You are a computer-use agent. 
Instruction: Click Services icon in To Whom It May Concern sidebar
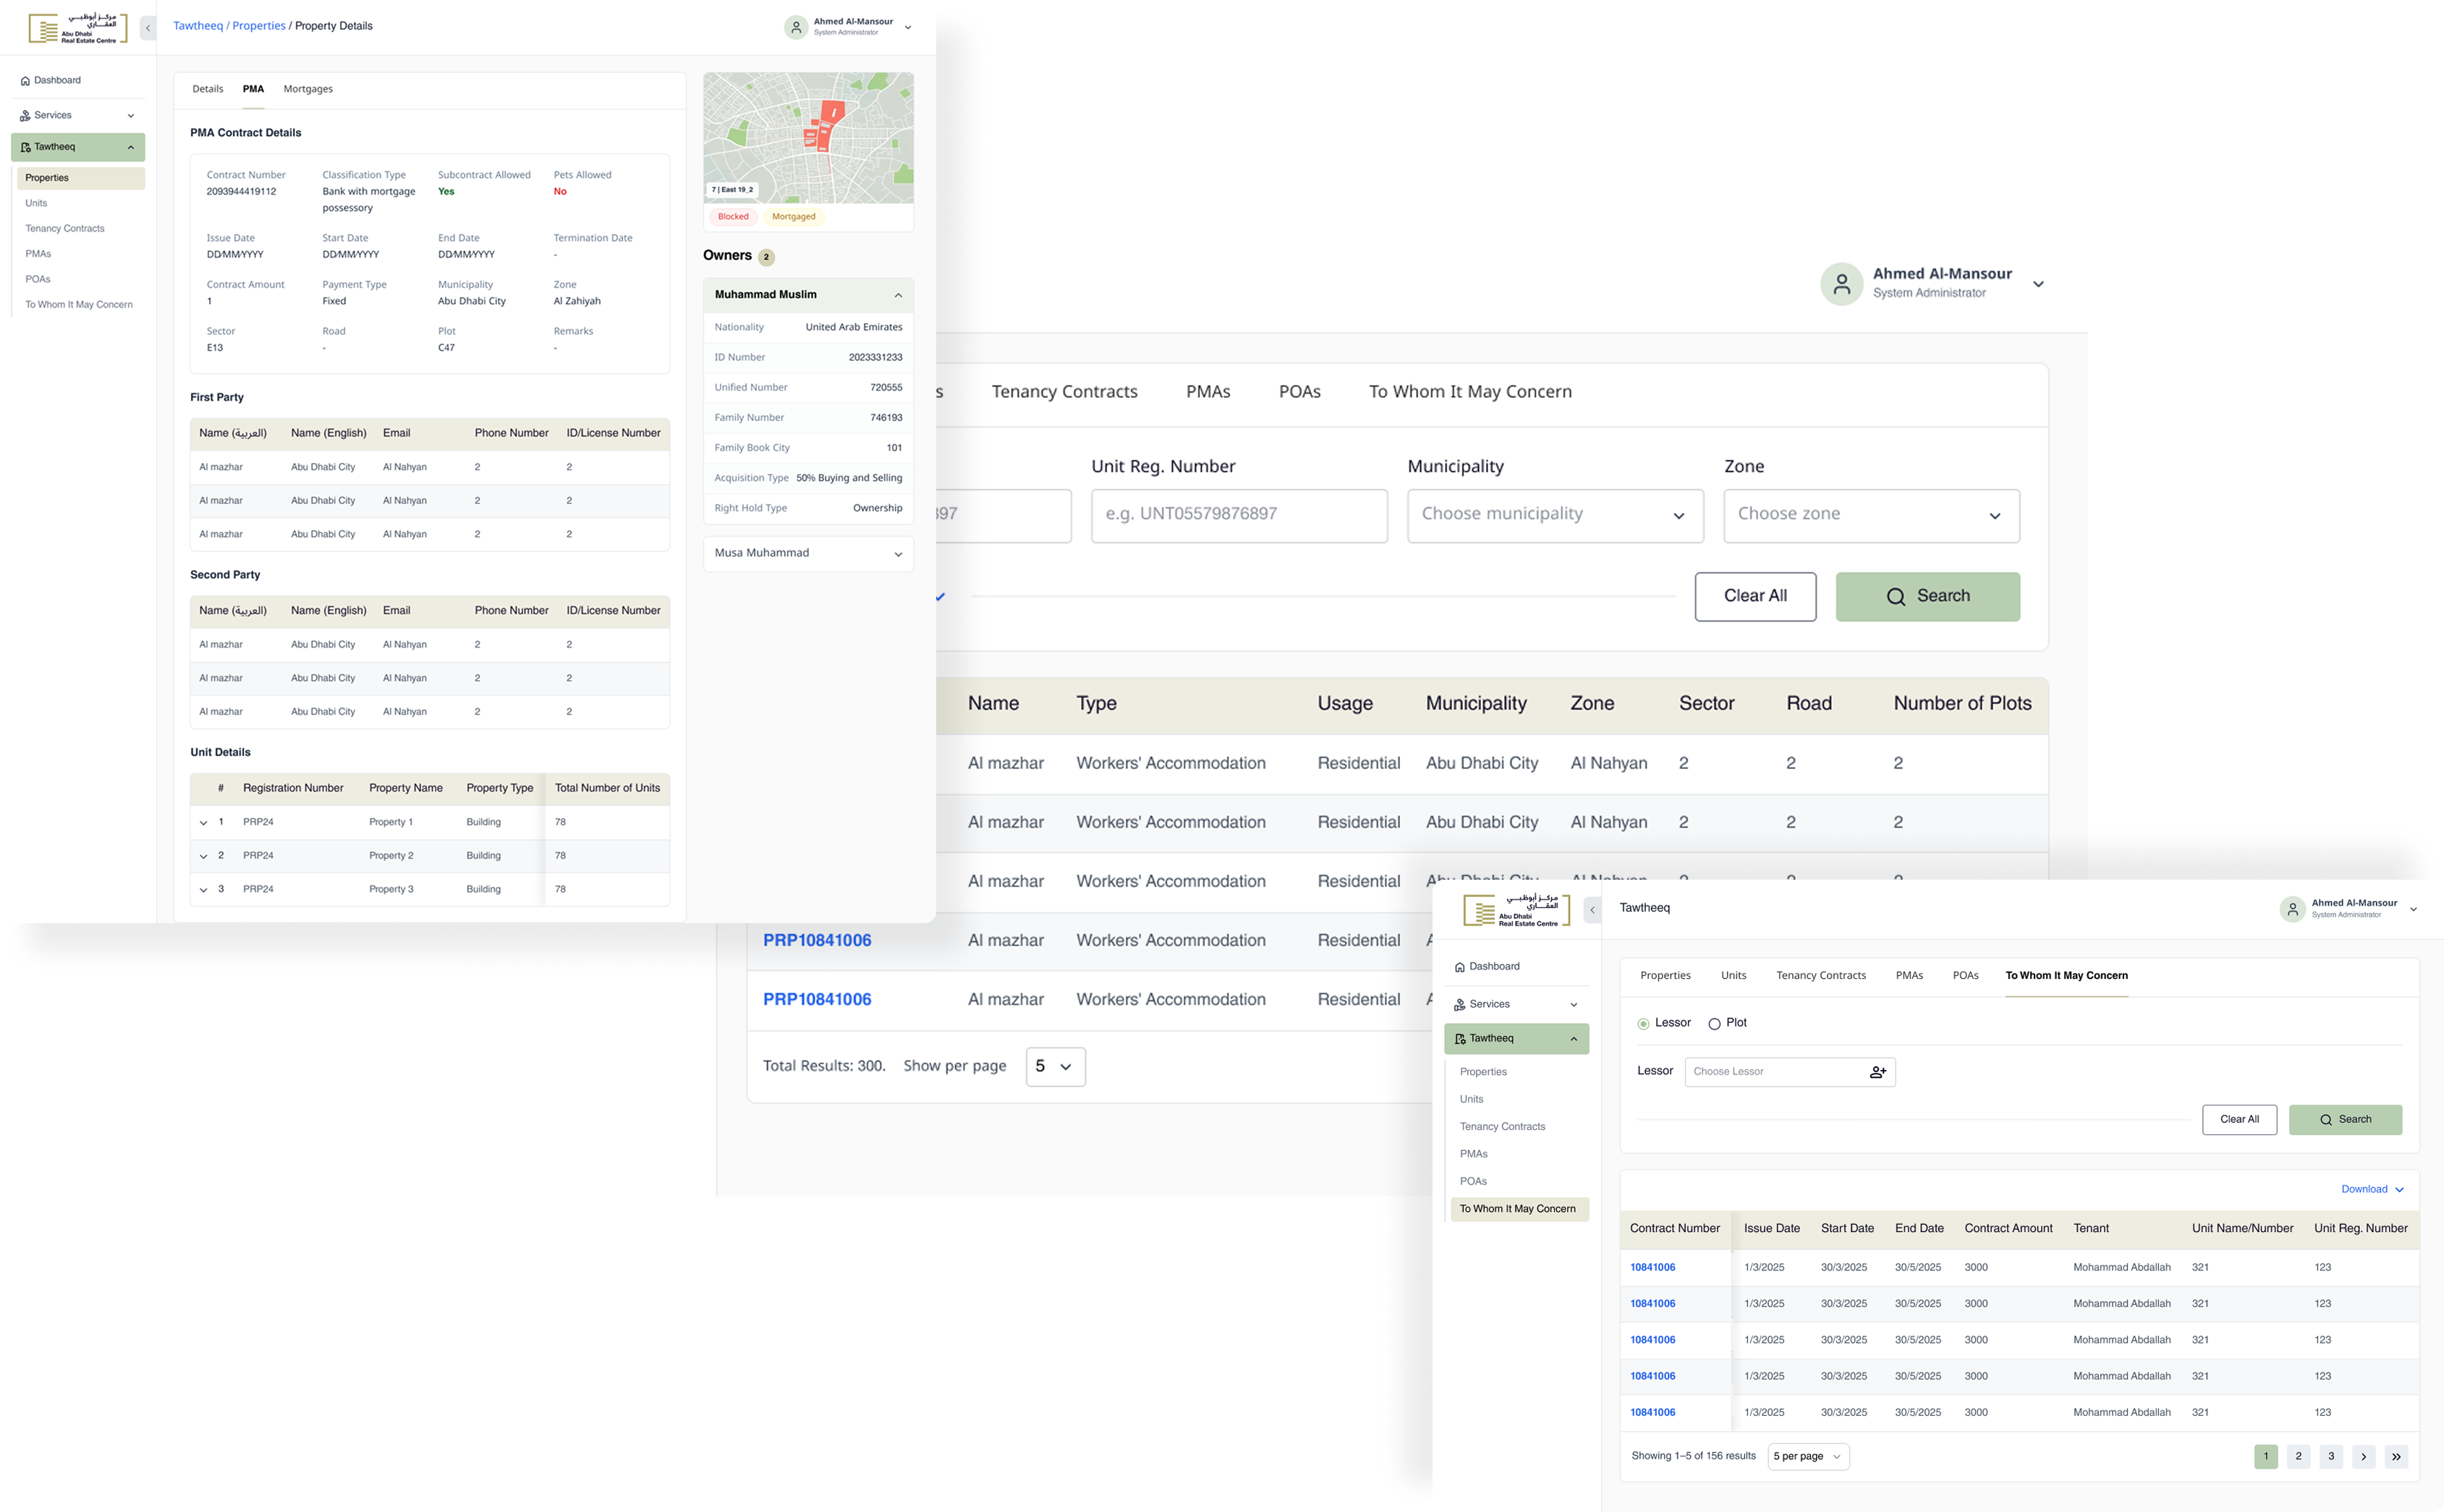(x=1460, y=1005)
